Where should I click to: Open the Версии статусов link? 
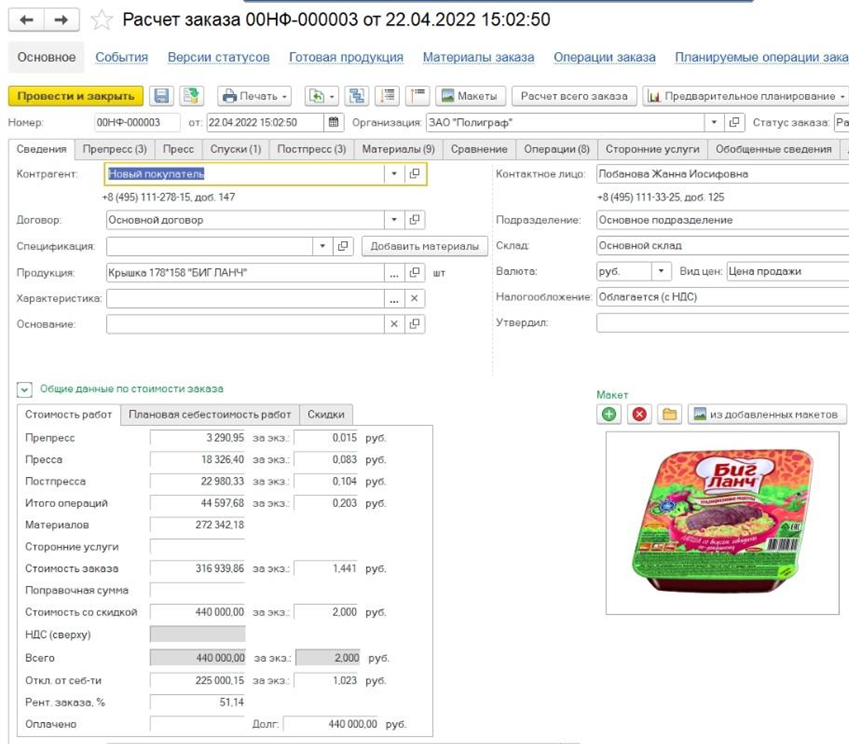click(x=219, y=57)
